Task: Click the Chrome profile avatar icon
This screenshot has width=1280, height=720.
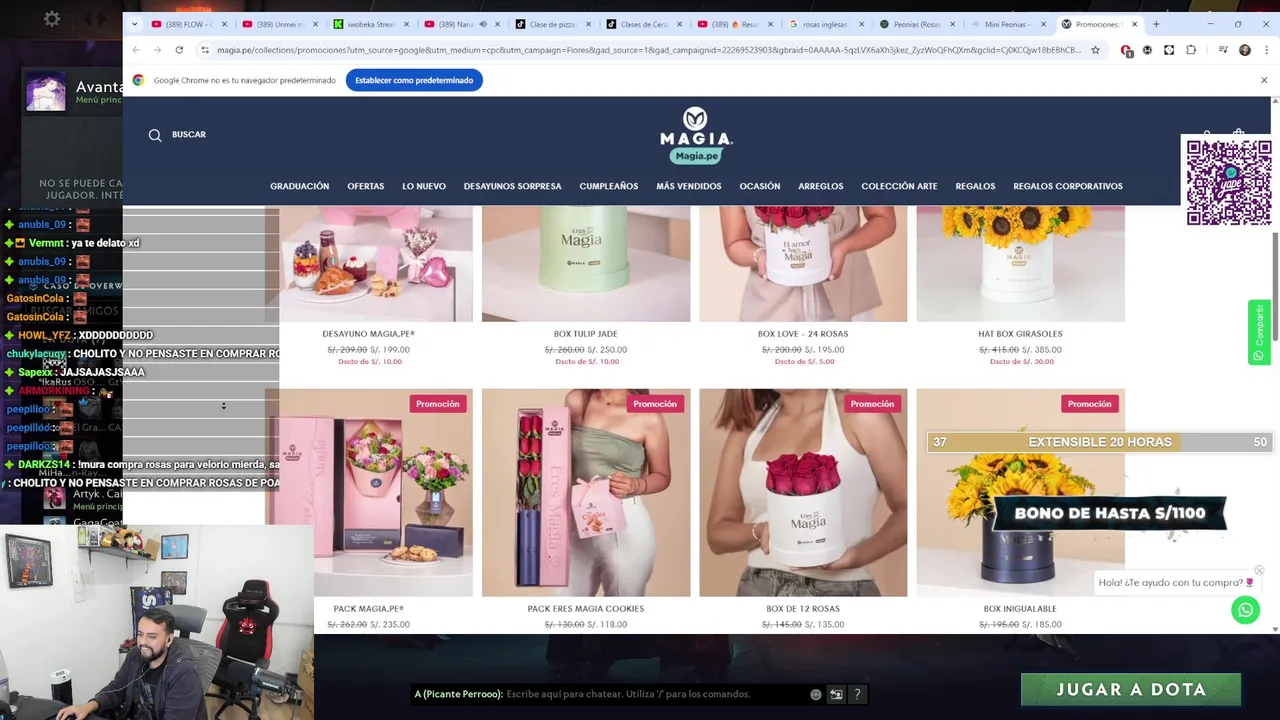Action: (x=1244, y=50)
